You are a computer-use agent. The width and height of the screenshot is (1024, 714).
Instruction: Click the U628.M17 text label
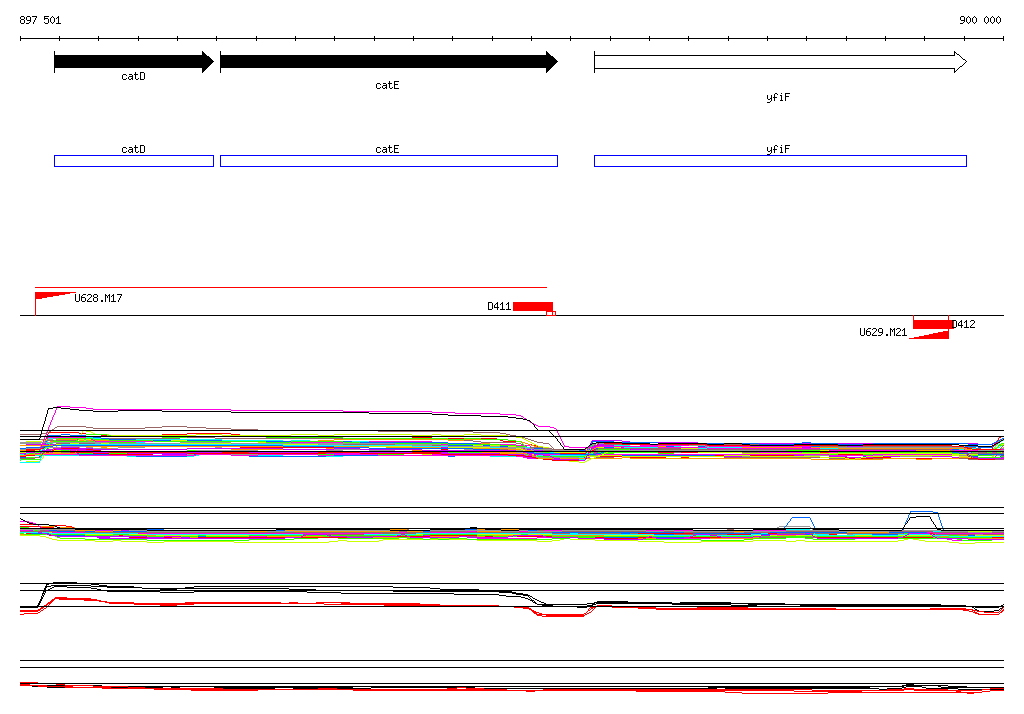click(x=99, y=298)
